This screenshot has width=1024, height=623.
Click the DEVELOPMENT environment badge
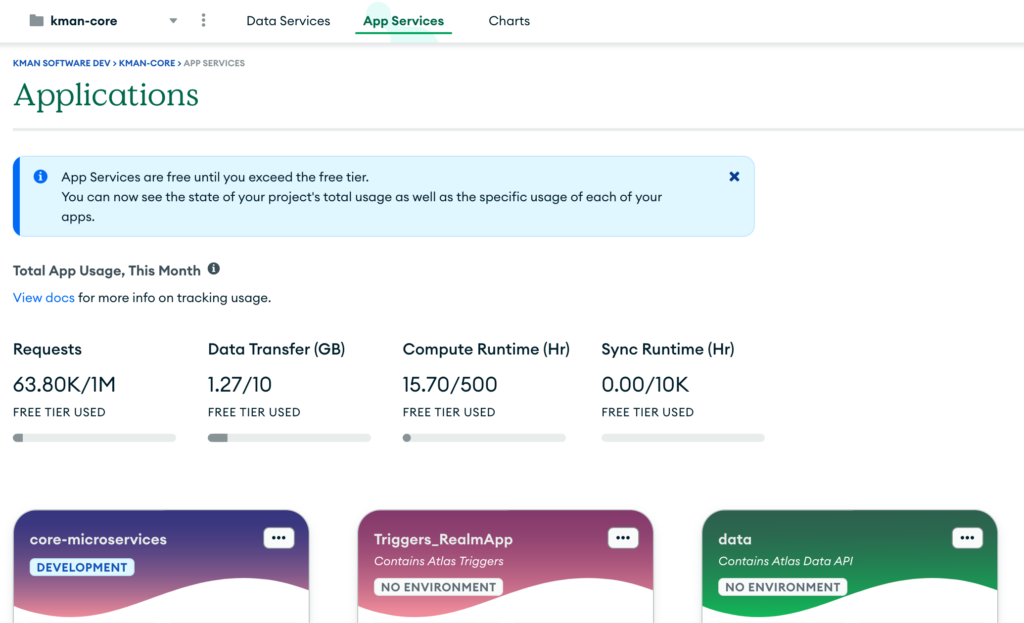click(x=82, y=567)
